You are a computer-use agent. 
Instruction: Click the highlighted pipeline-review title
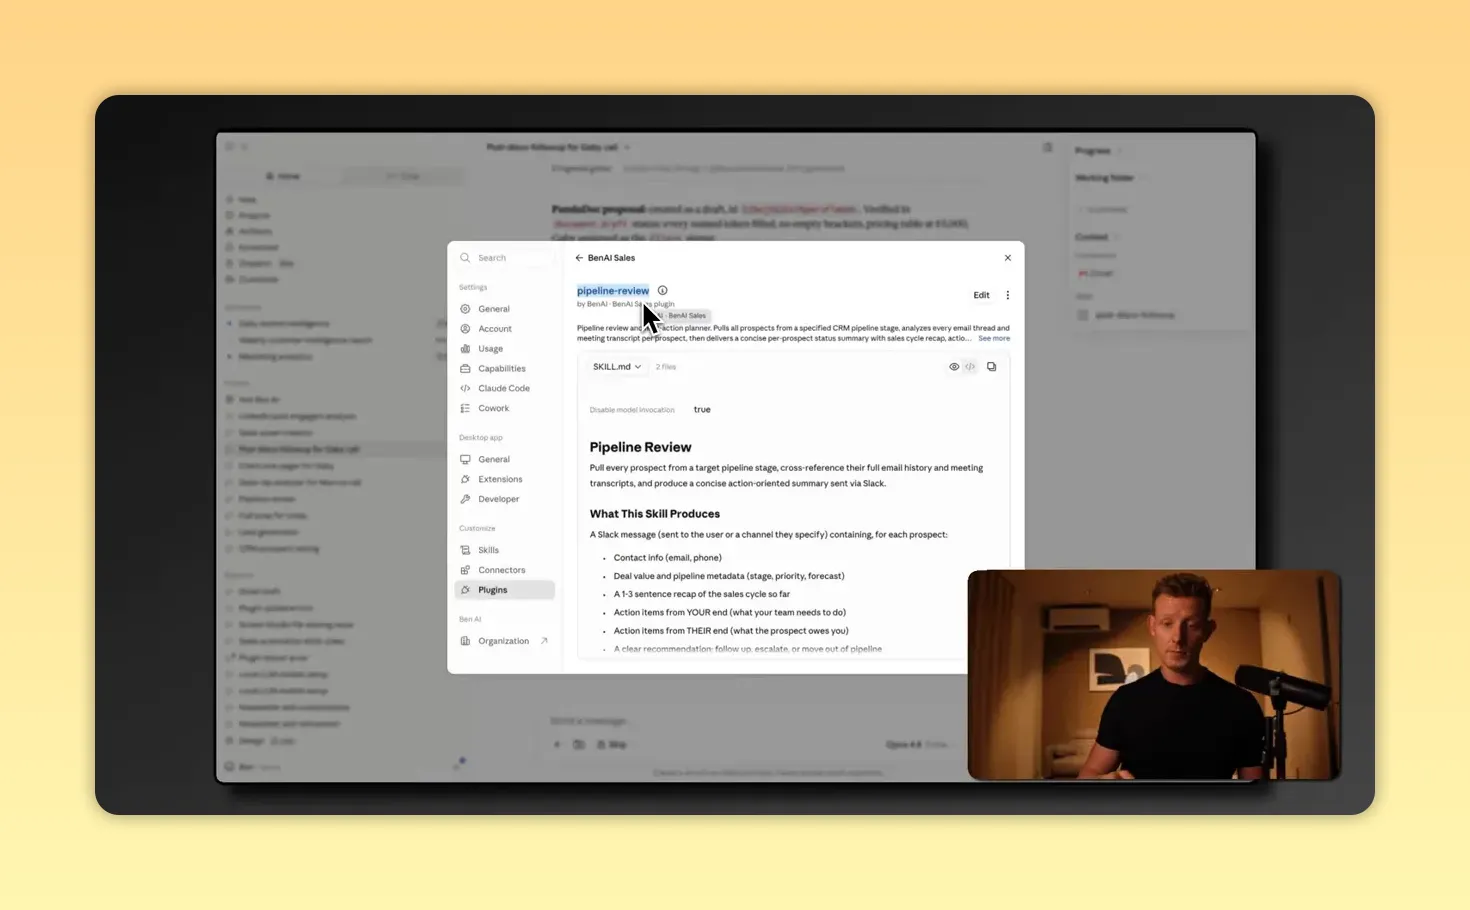point(613,291)
